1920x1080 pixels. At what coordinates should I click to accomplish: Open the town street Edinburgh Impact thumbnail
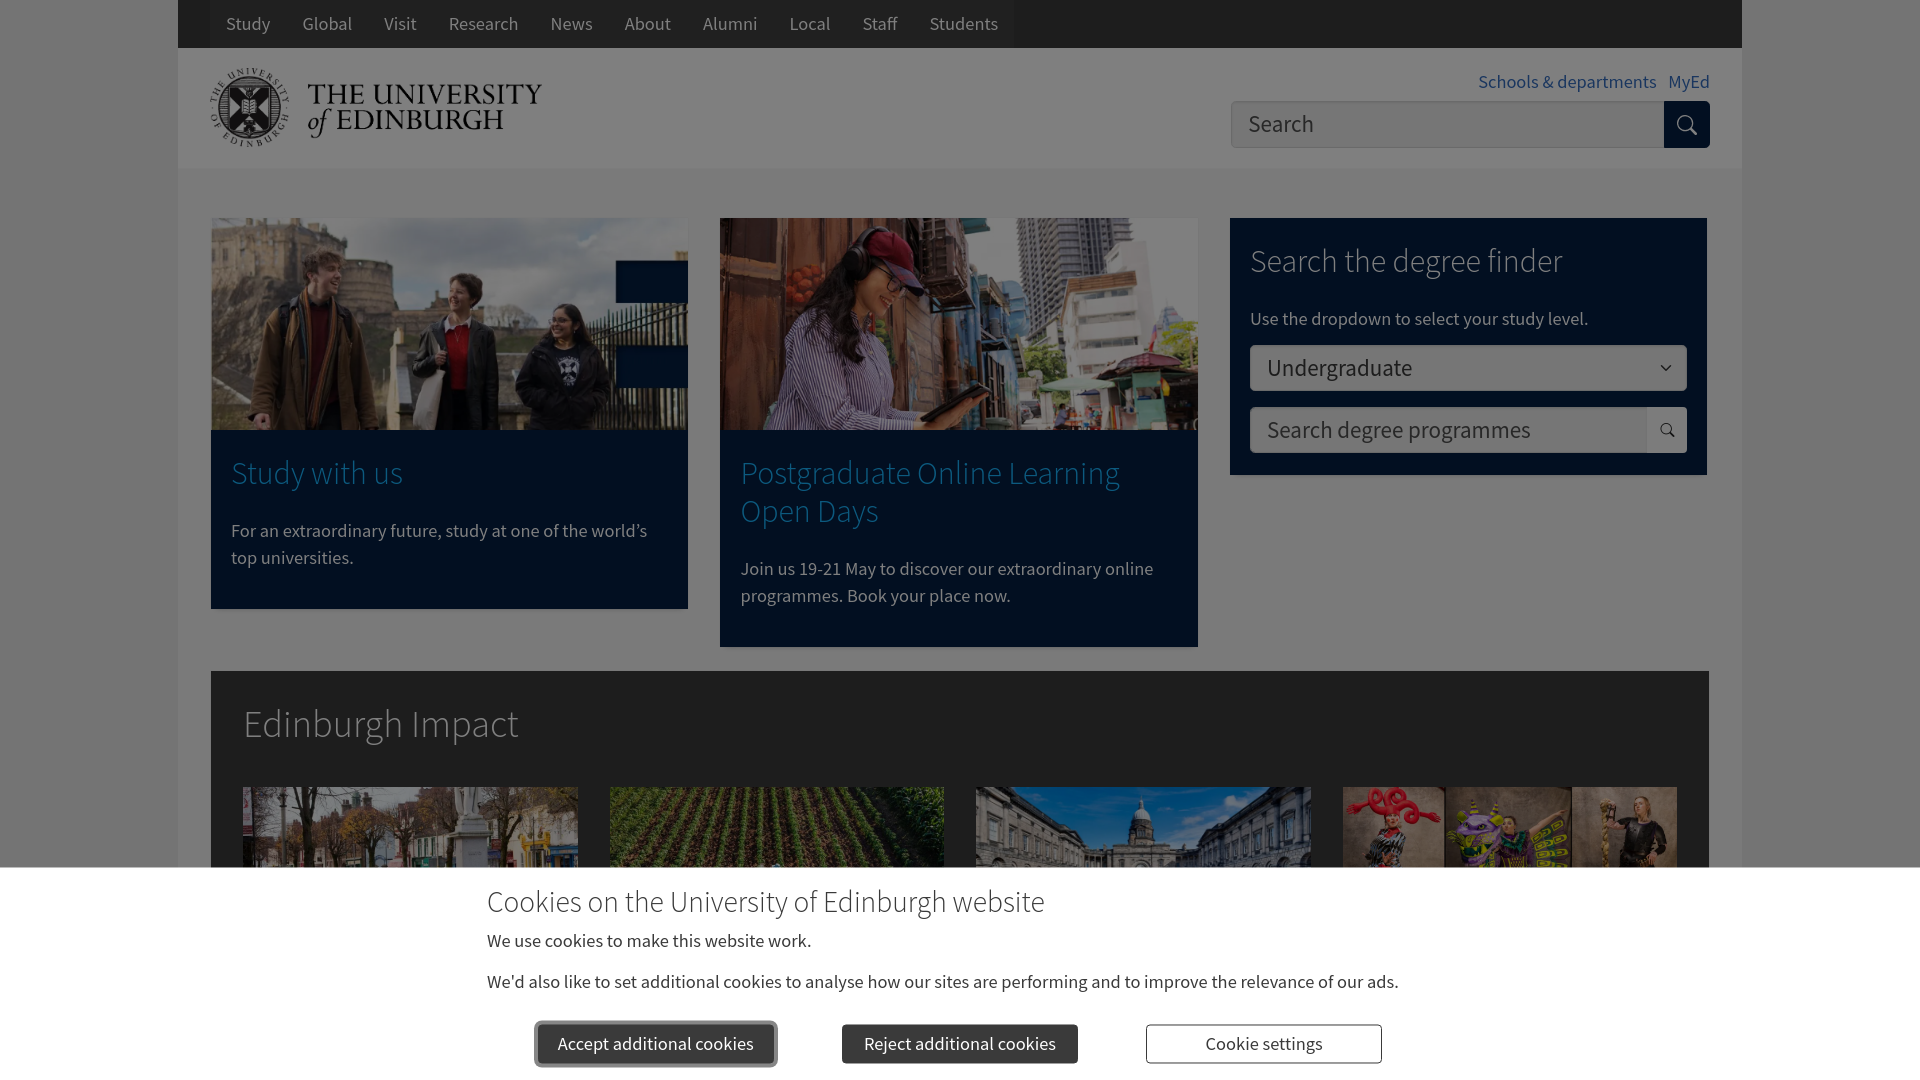tap(410, 827)
